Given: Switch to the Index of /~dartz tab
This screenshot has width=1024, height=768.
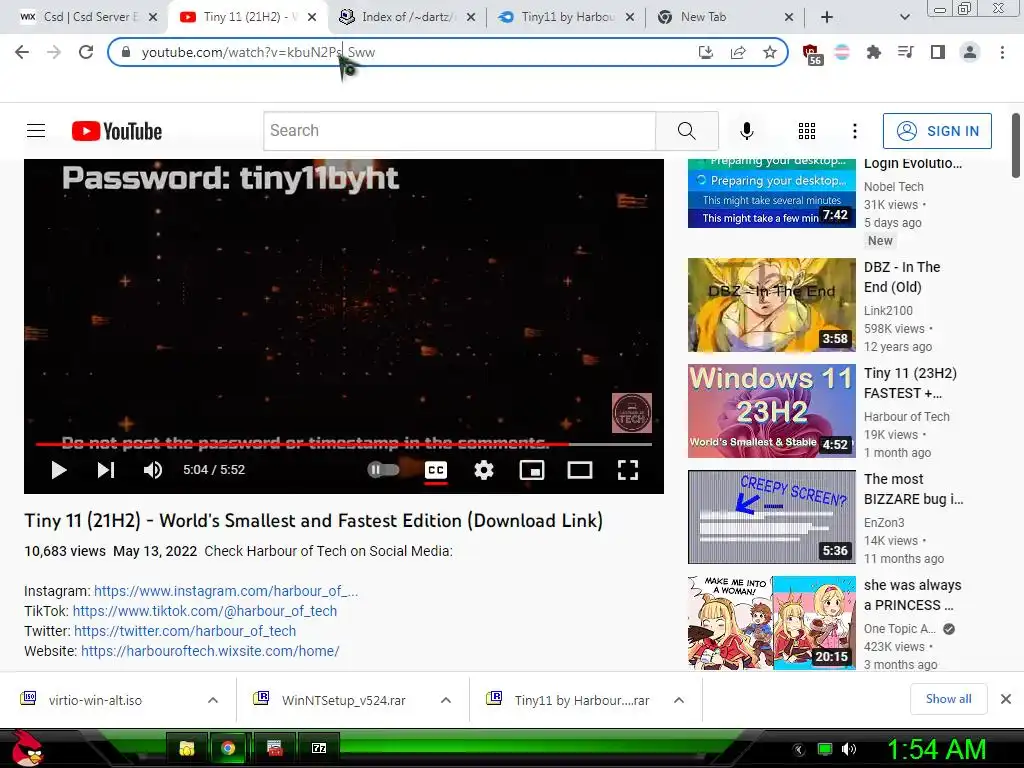Looking at the screenshot, I should pyautogui.click(x=406, y=17).
